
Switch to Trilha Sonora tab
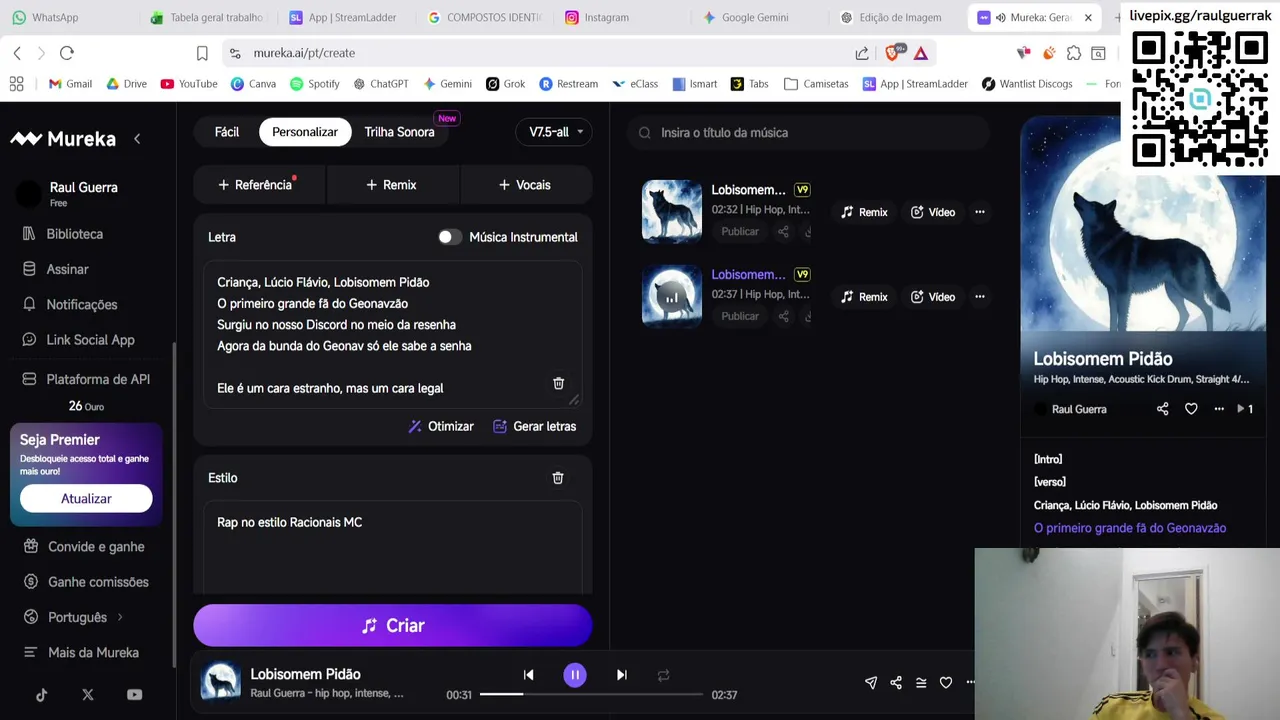[x=399, y=132]
